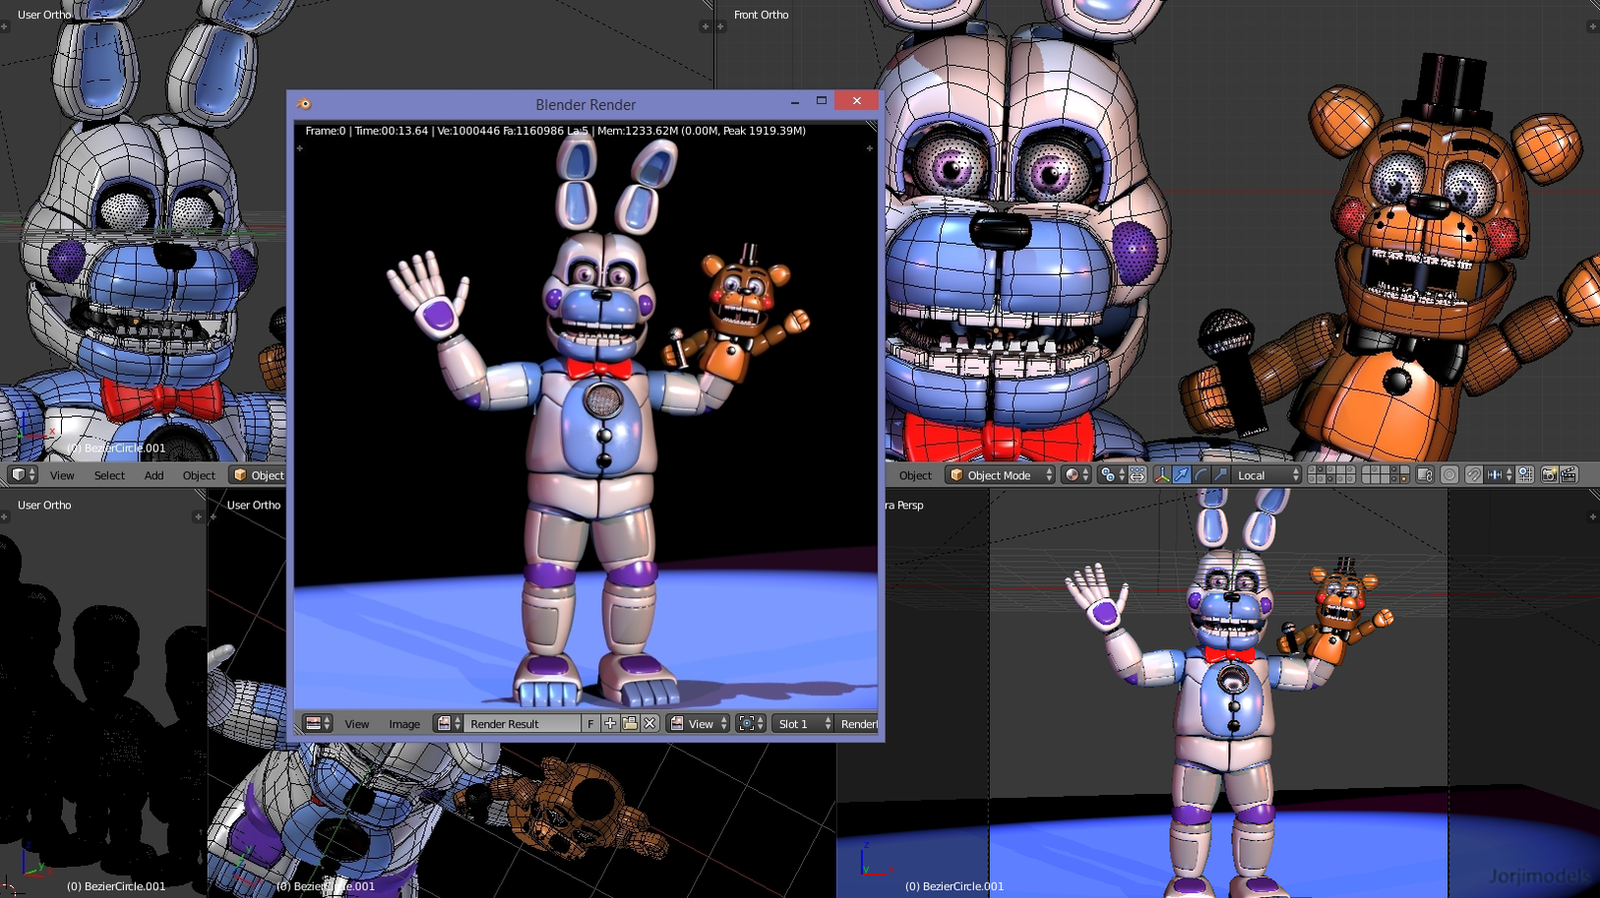Minimize the Blender Render window
1600x898 pixels.
(795, 101)
